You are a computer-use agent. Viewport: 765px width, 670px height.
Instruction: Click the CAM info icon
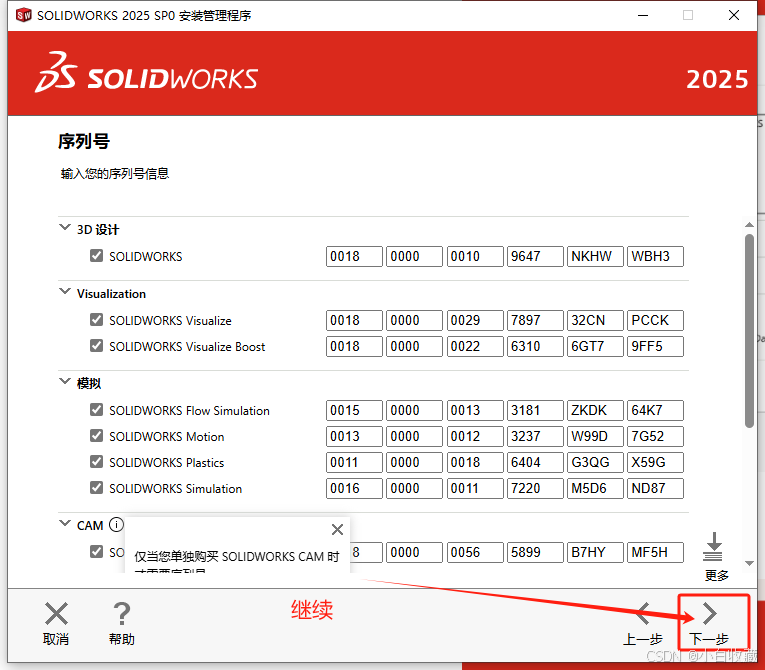click(116, 525)
